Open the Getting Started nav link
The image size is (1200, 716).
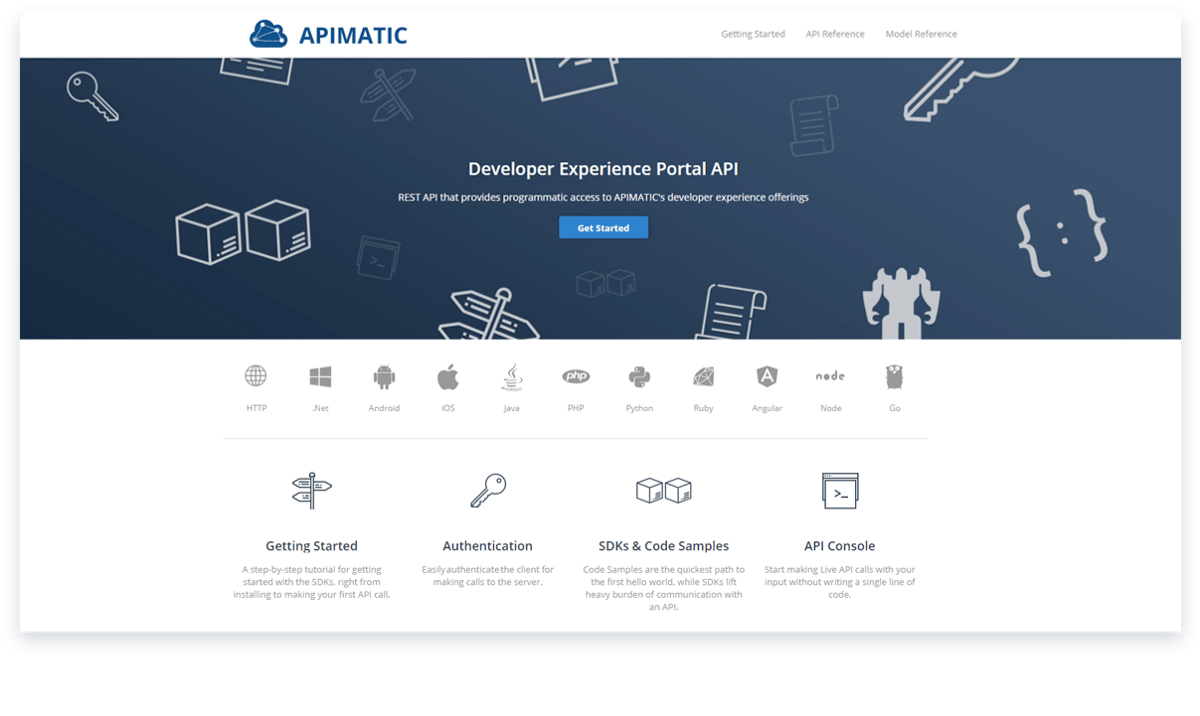(753, 34)
